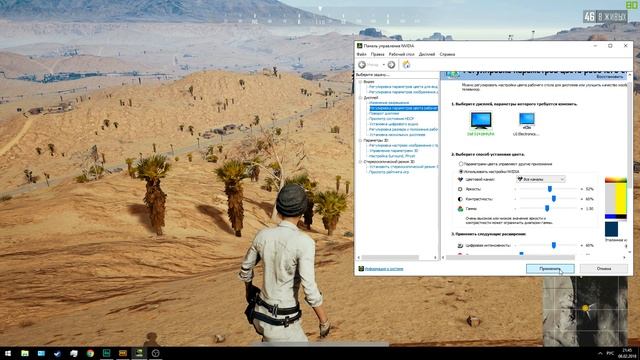
Task: Collapse the Видео tree section
Action: pyautogui.click(x=360, y=82)
